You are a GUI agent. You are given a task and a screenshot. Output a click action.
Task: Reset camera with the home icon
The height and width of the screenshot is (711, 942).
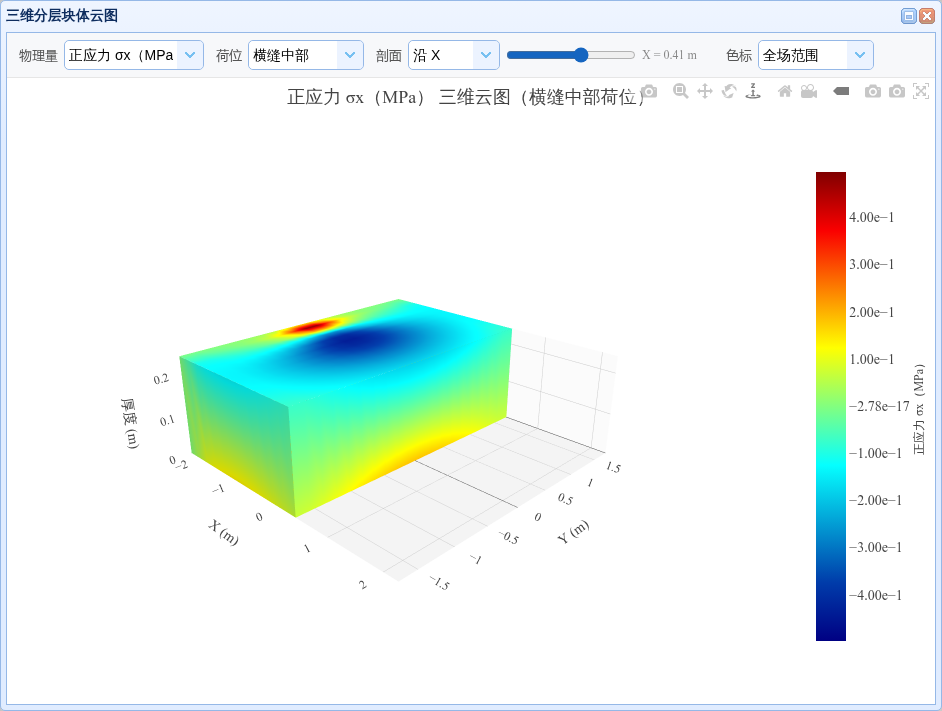point(785,91)
